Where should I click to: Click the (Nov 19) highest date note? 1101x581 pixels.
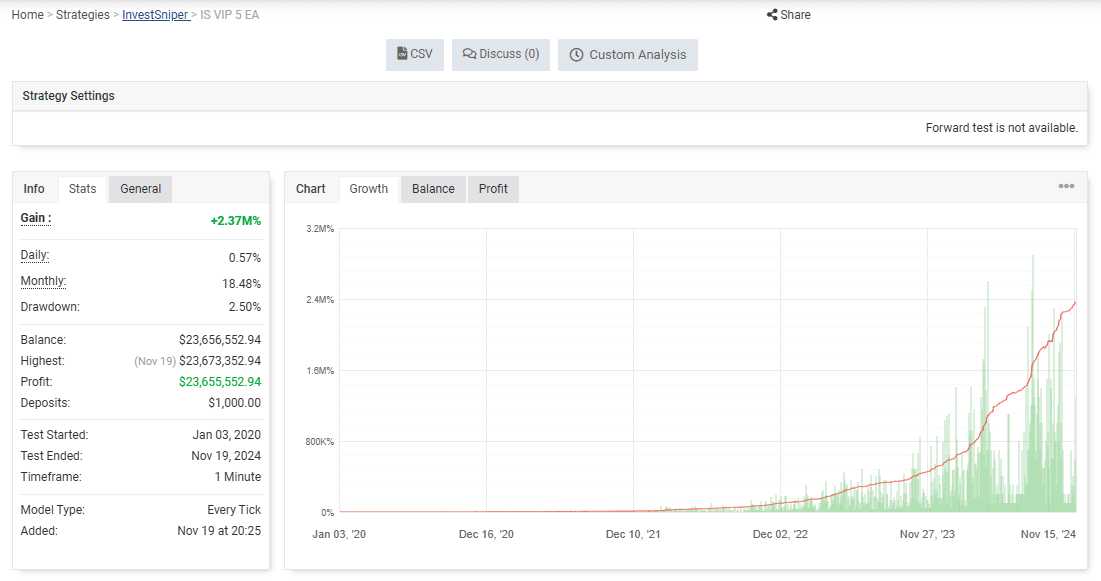pos(155,361)
